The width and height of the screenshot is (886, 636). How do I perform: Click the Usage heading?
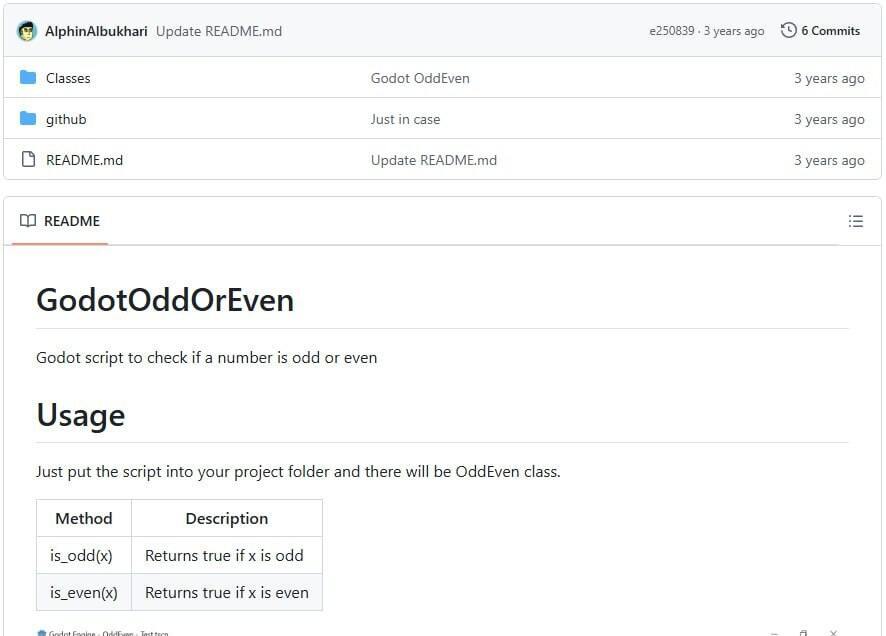point(81,415)
